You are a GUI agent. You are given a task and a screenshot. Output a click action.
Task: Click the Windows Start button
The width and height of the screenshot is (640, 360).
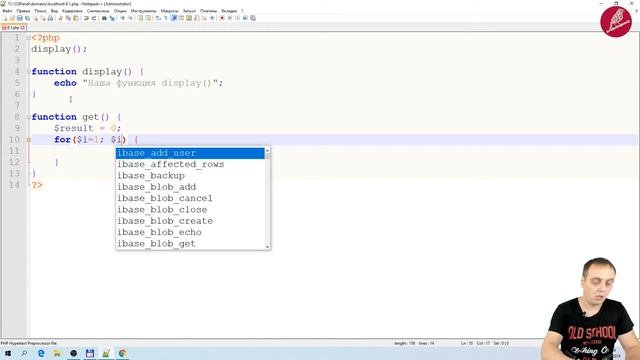pyautogui.click(x=8, y=353)
